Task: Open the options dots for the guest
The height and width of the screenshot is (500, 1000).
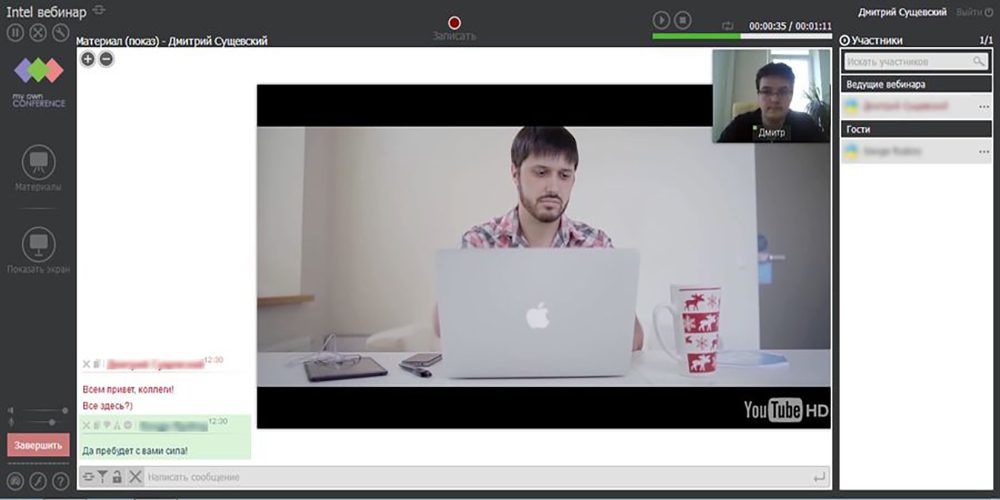Action: coord(984,152)
